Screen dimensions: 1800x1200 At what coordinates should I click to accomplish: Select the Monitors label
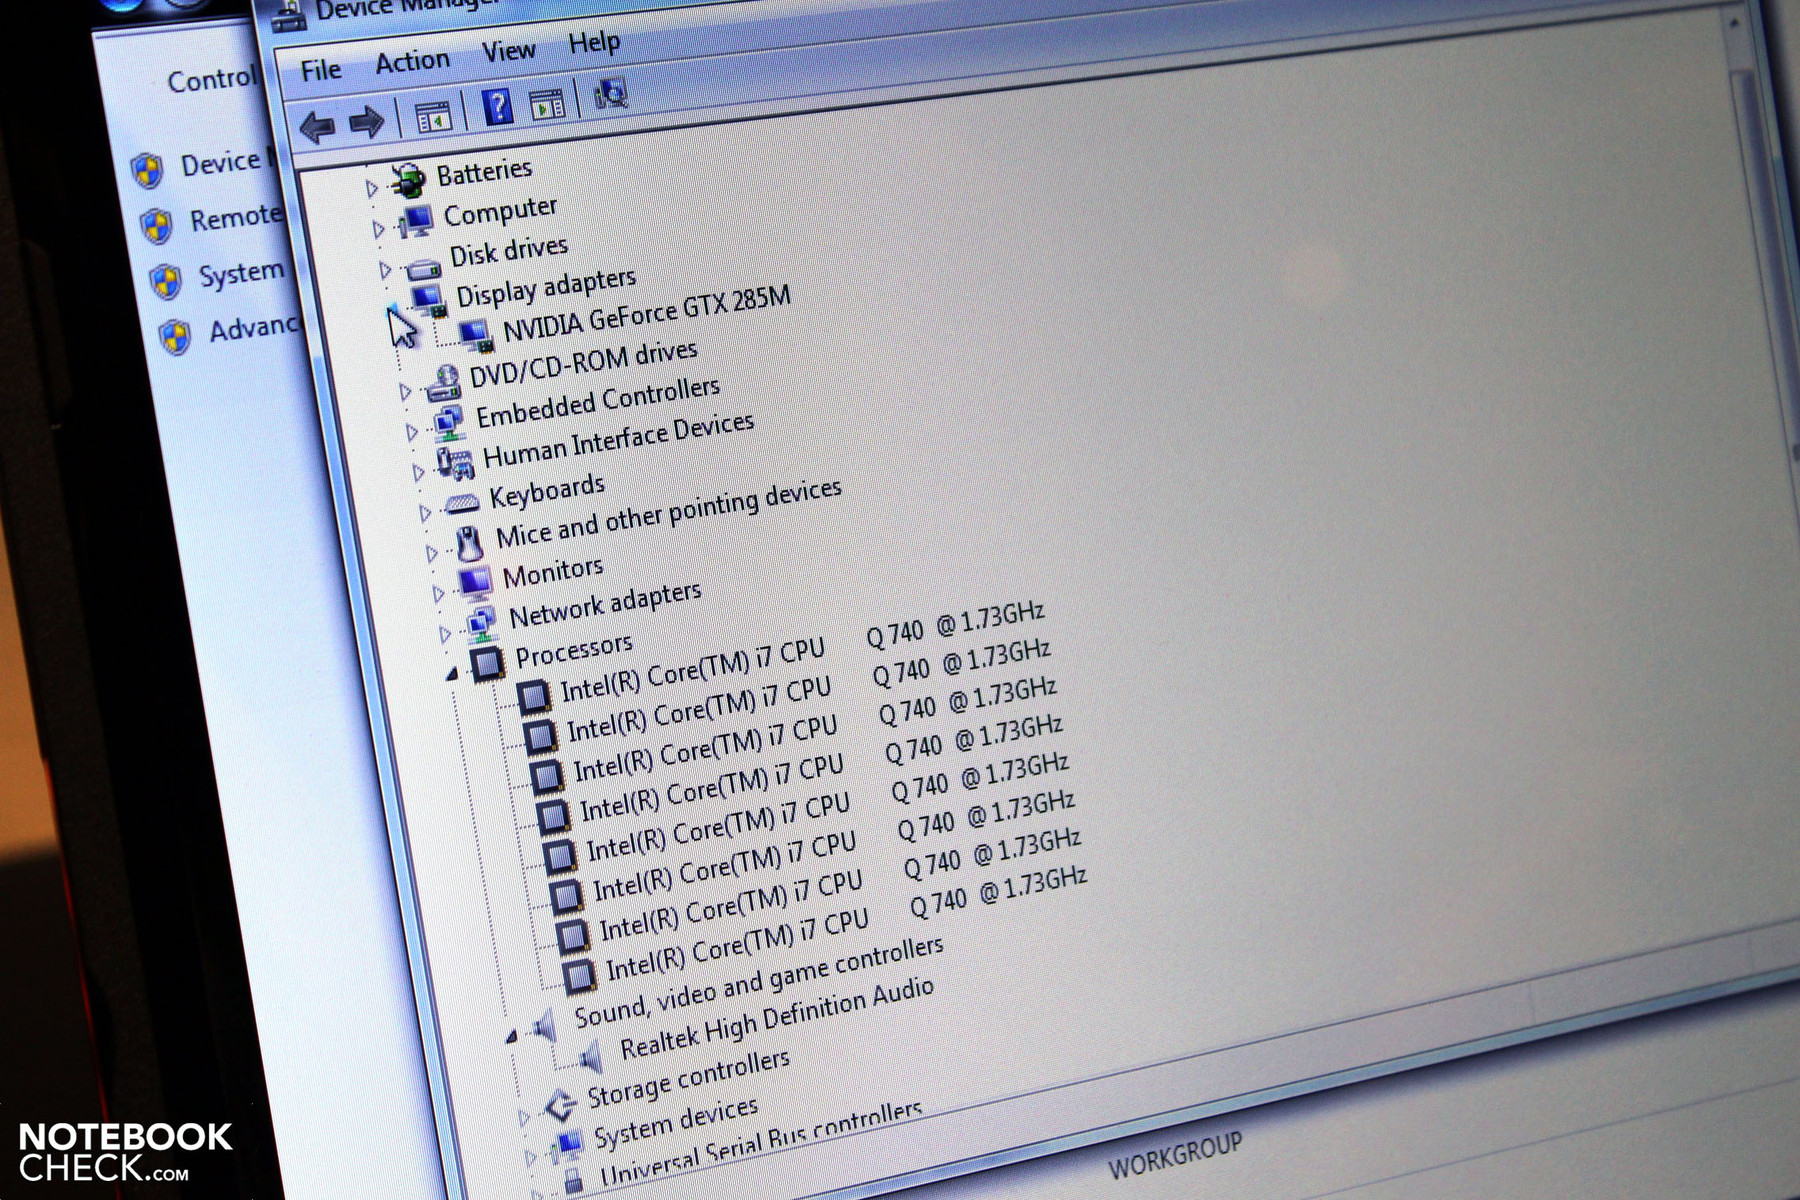pyautogui.click(x=553, y=572)
